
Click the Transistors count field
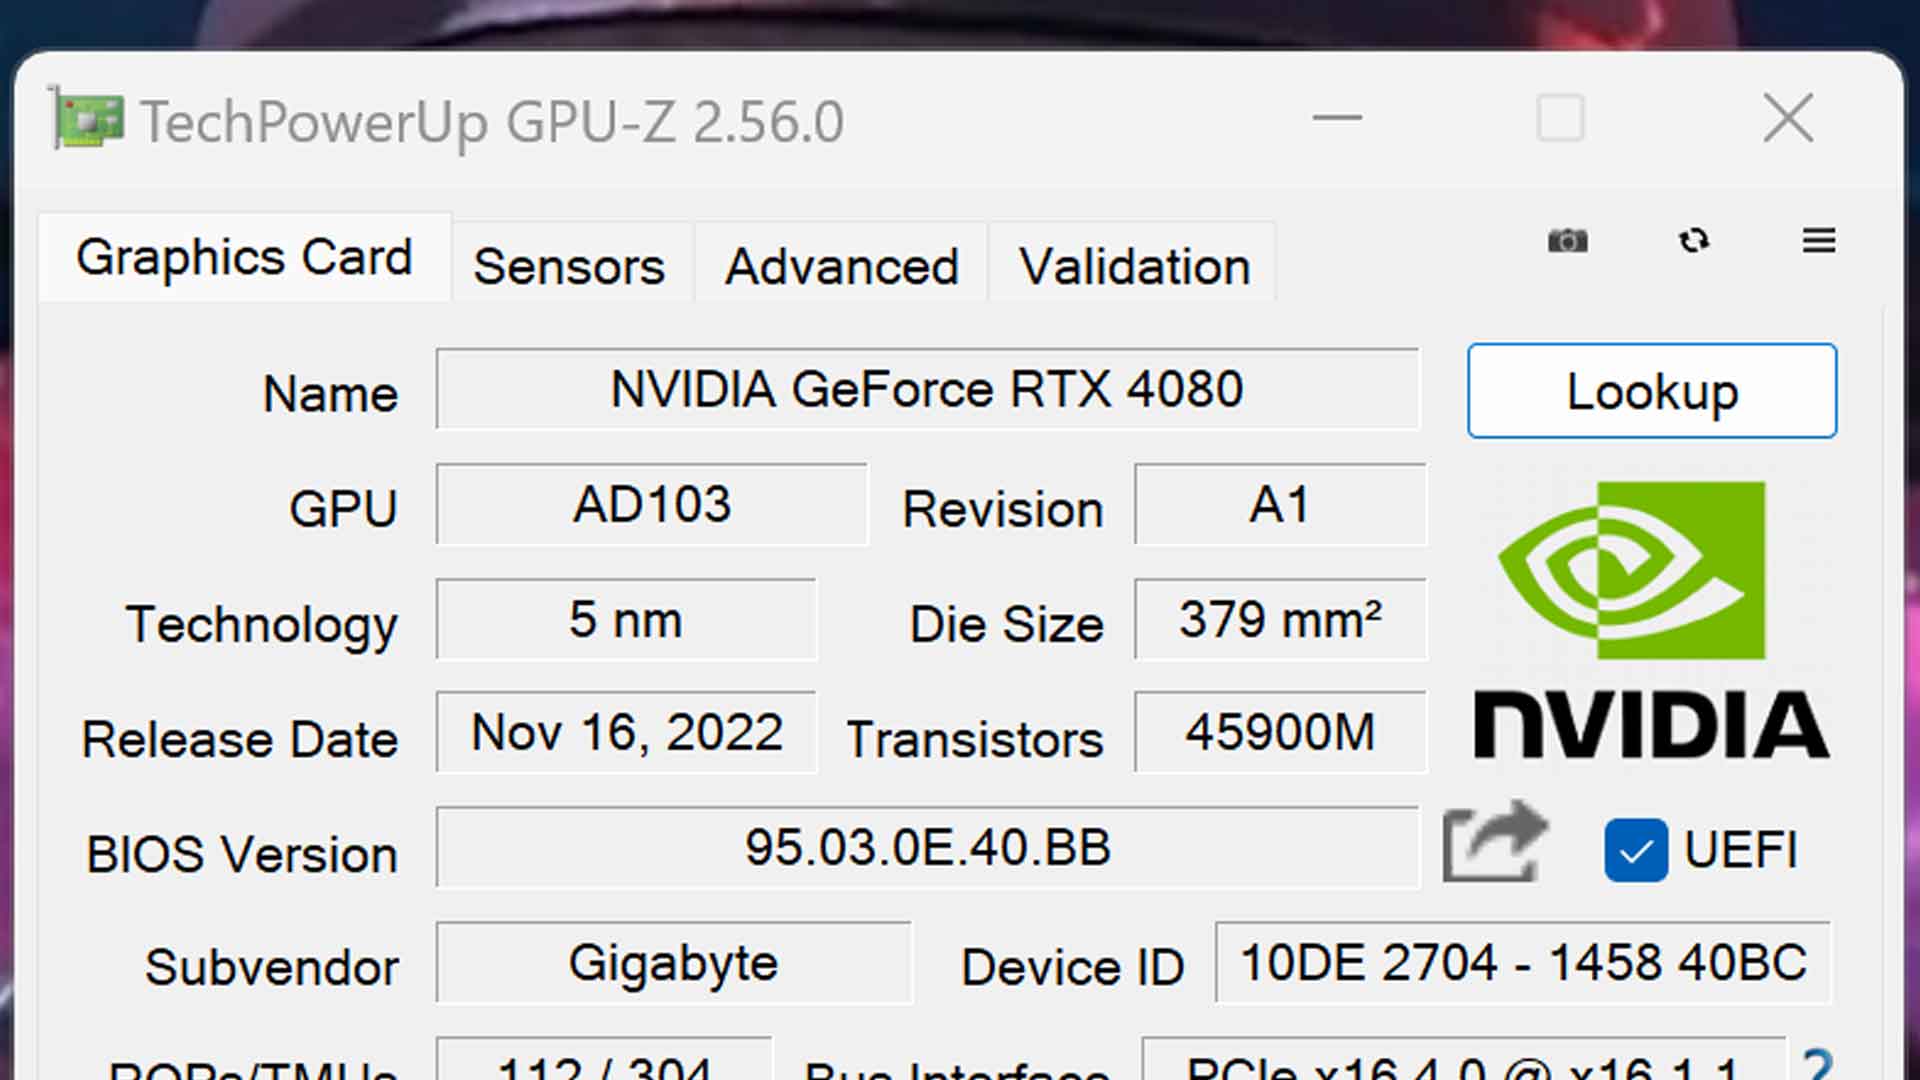tap(1275, 735)
